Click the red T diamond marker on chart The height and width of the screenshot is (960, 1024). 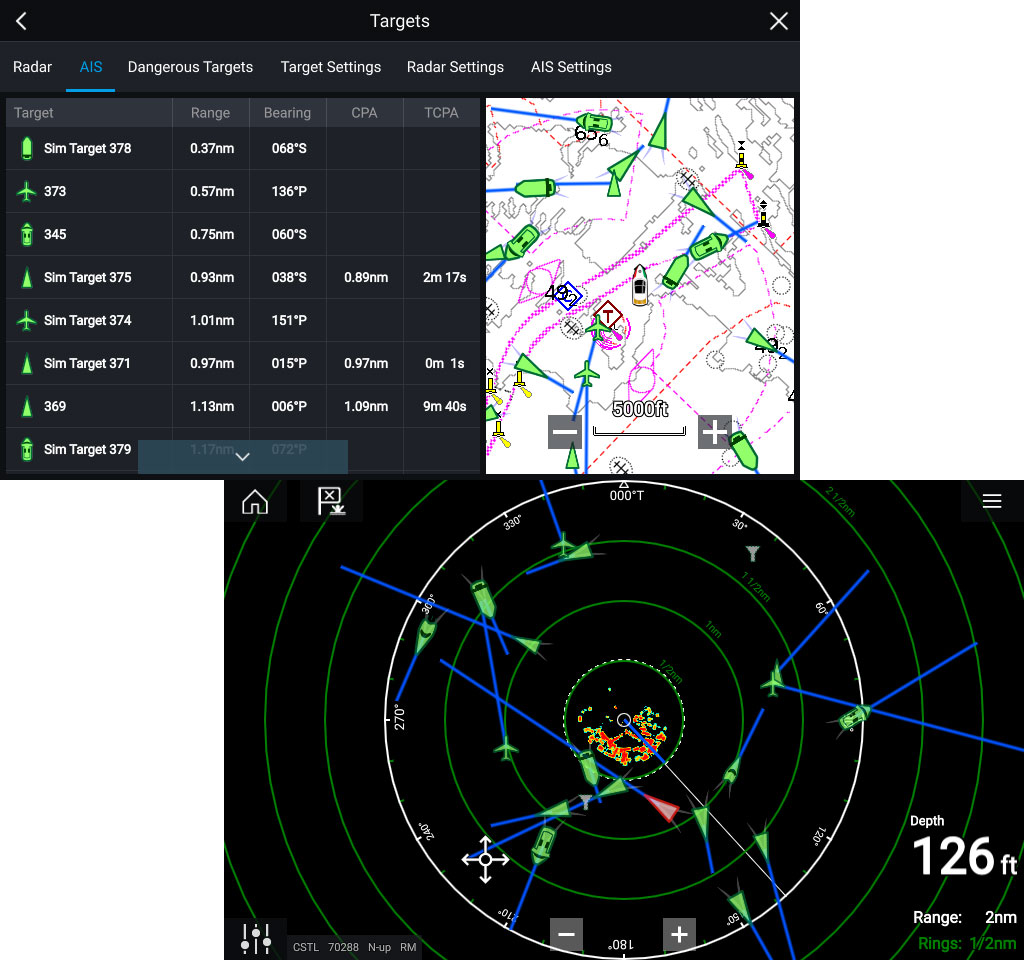pyautogui.click(x=608, y=316)
